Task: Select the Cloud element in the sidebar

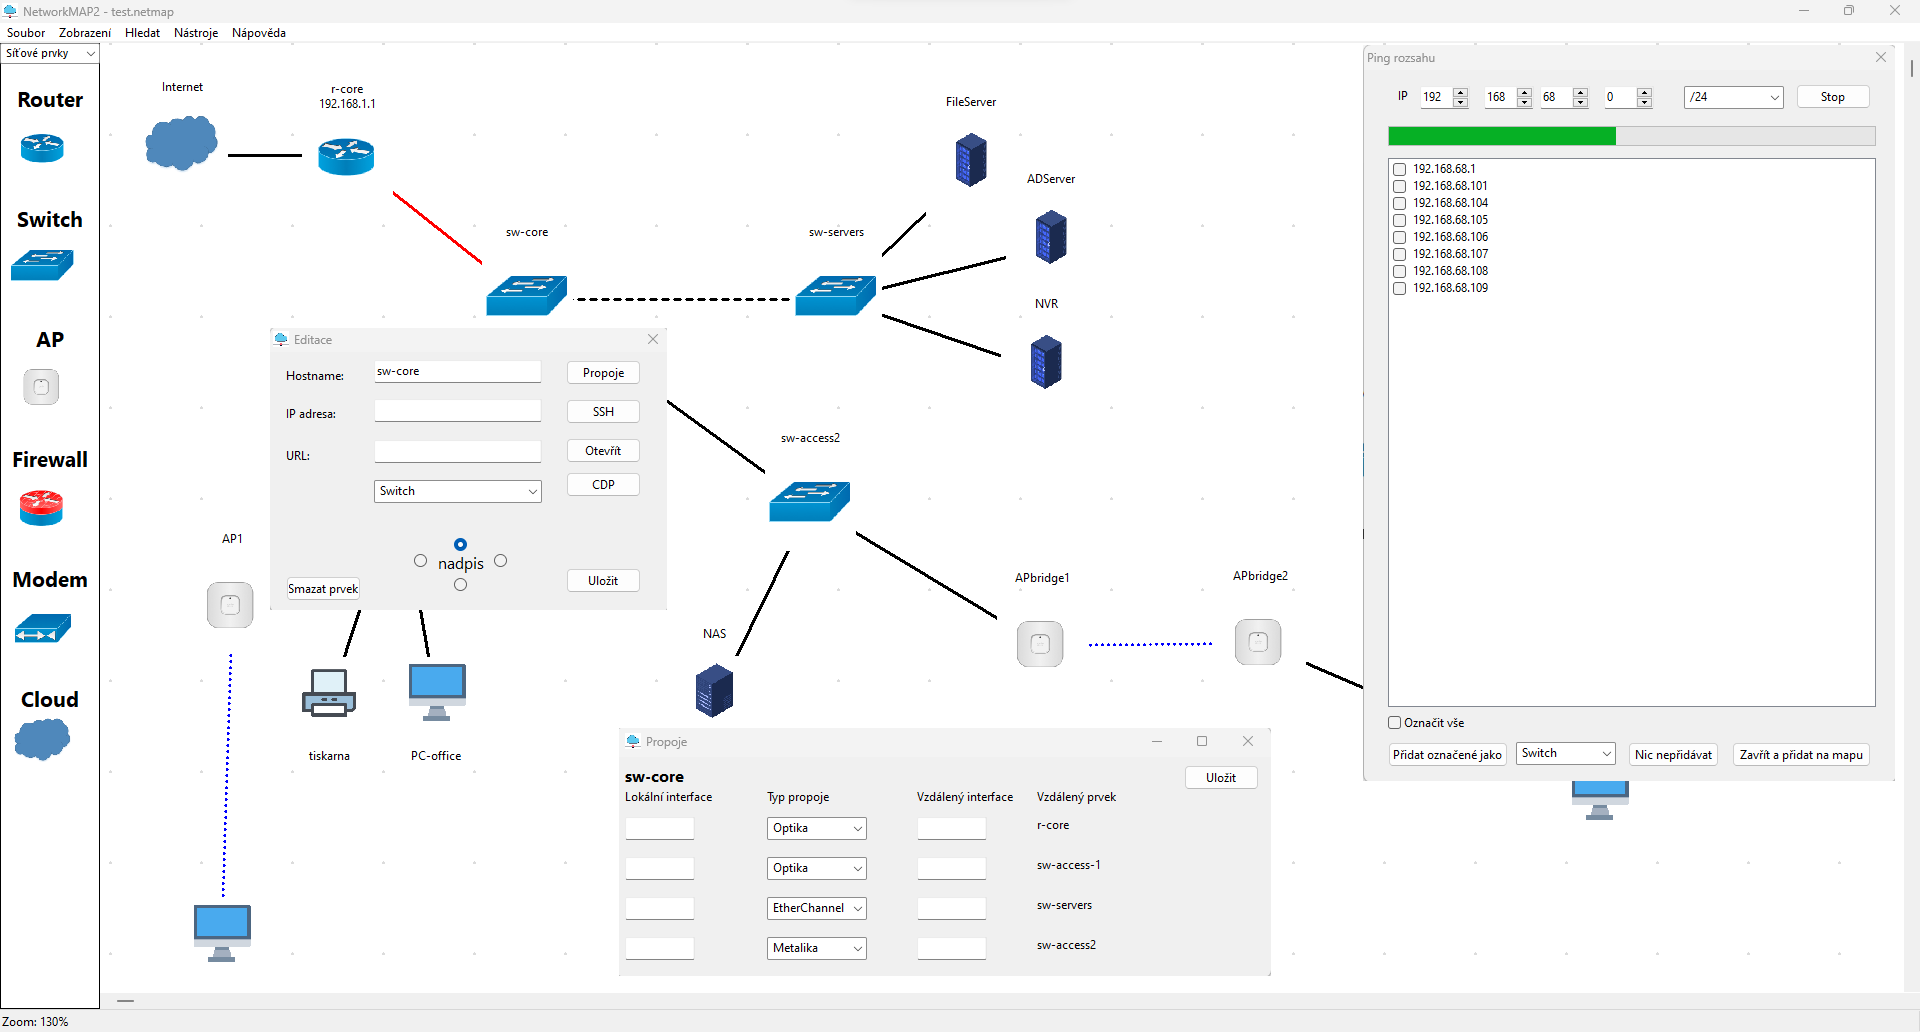Action: point(41,738)
